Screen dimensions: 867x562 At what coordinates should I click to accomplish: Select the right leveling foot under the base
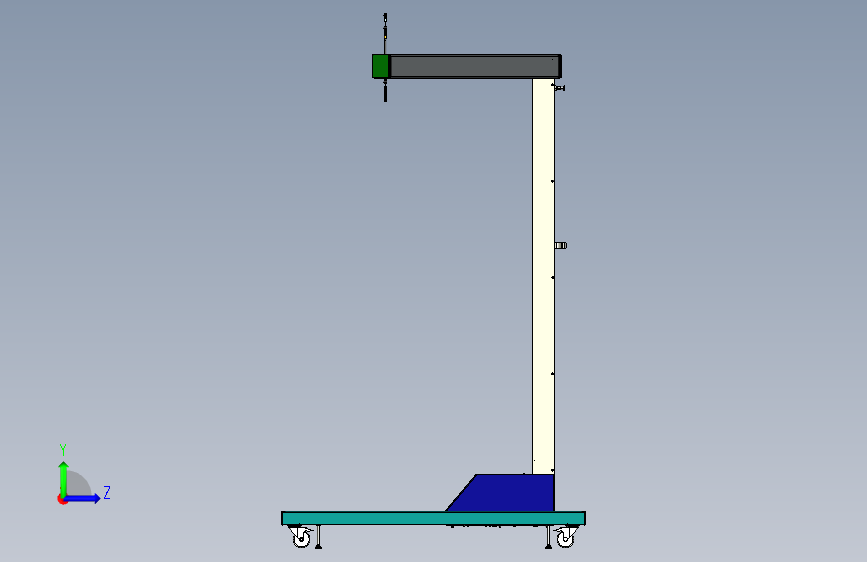point(549,537)
